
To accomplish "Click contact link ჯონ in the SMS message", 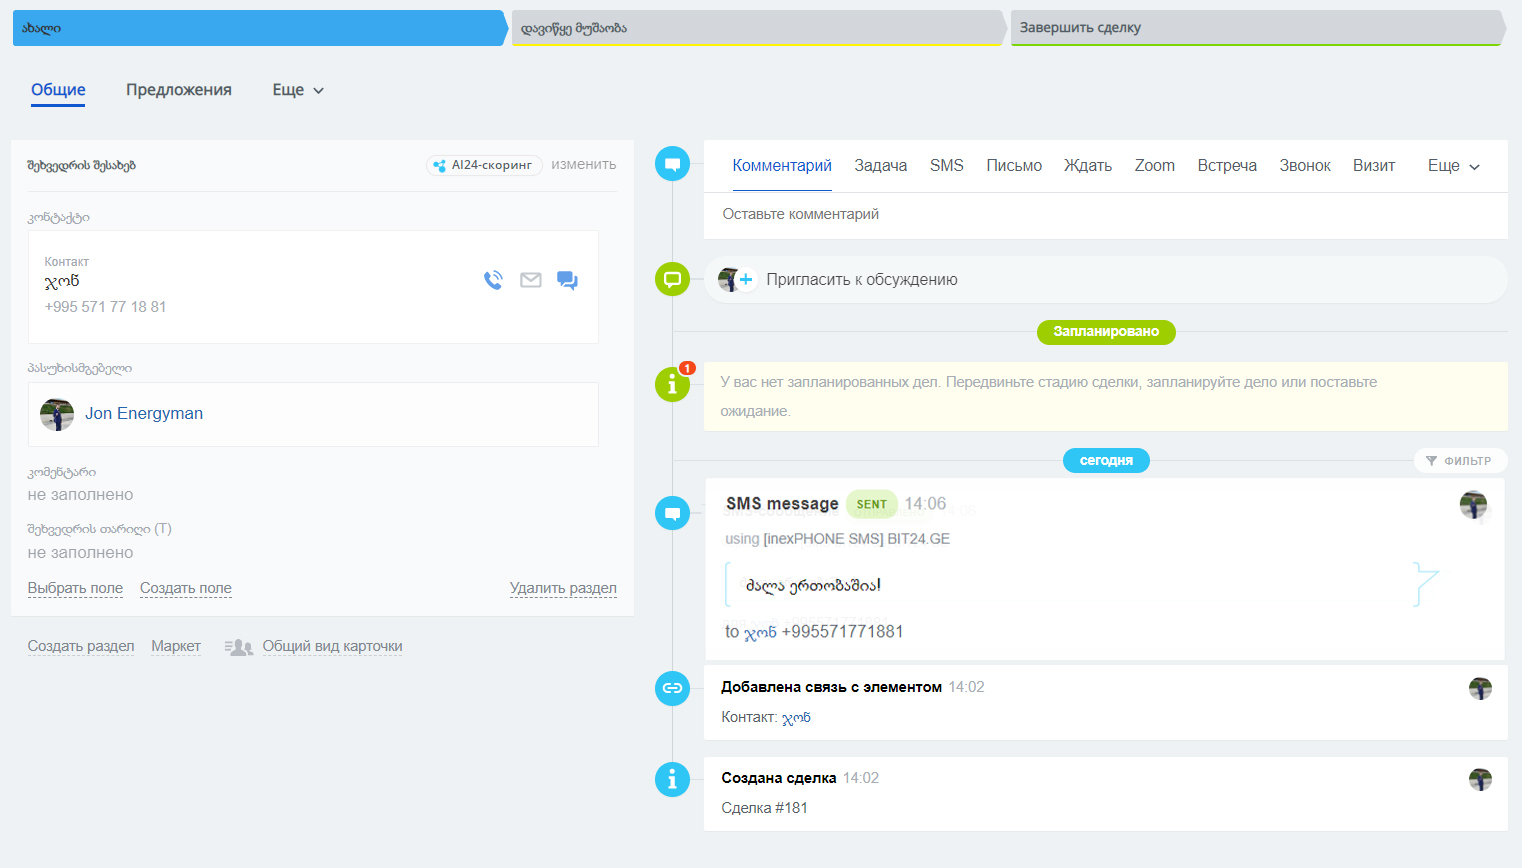I will (760, 633).
